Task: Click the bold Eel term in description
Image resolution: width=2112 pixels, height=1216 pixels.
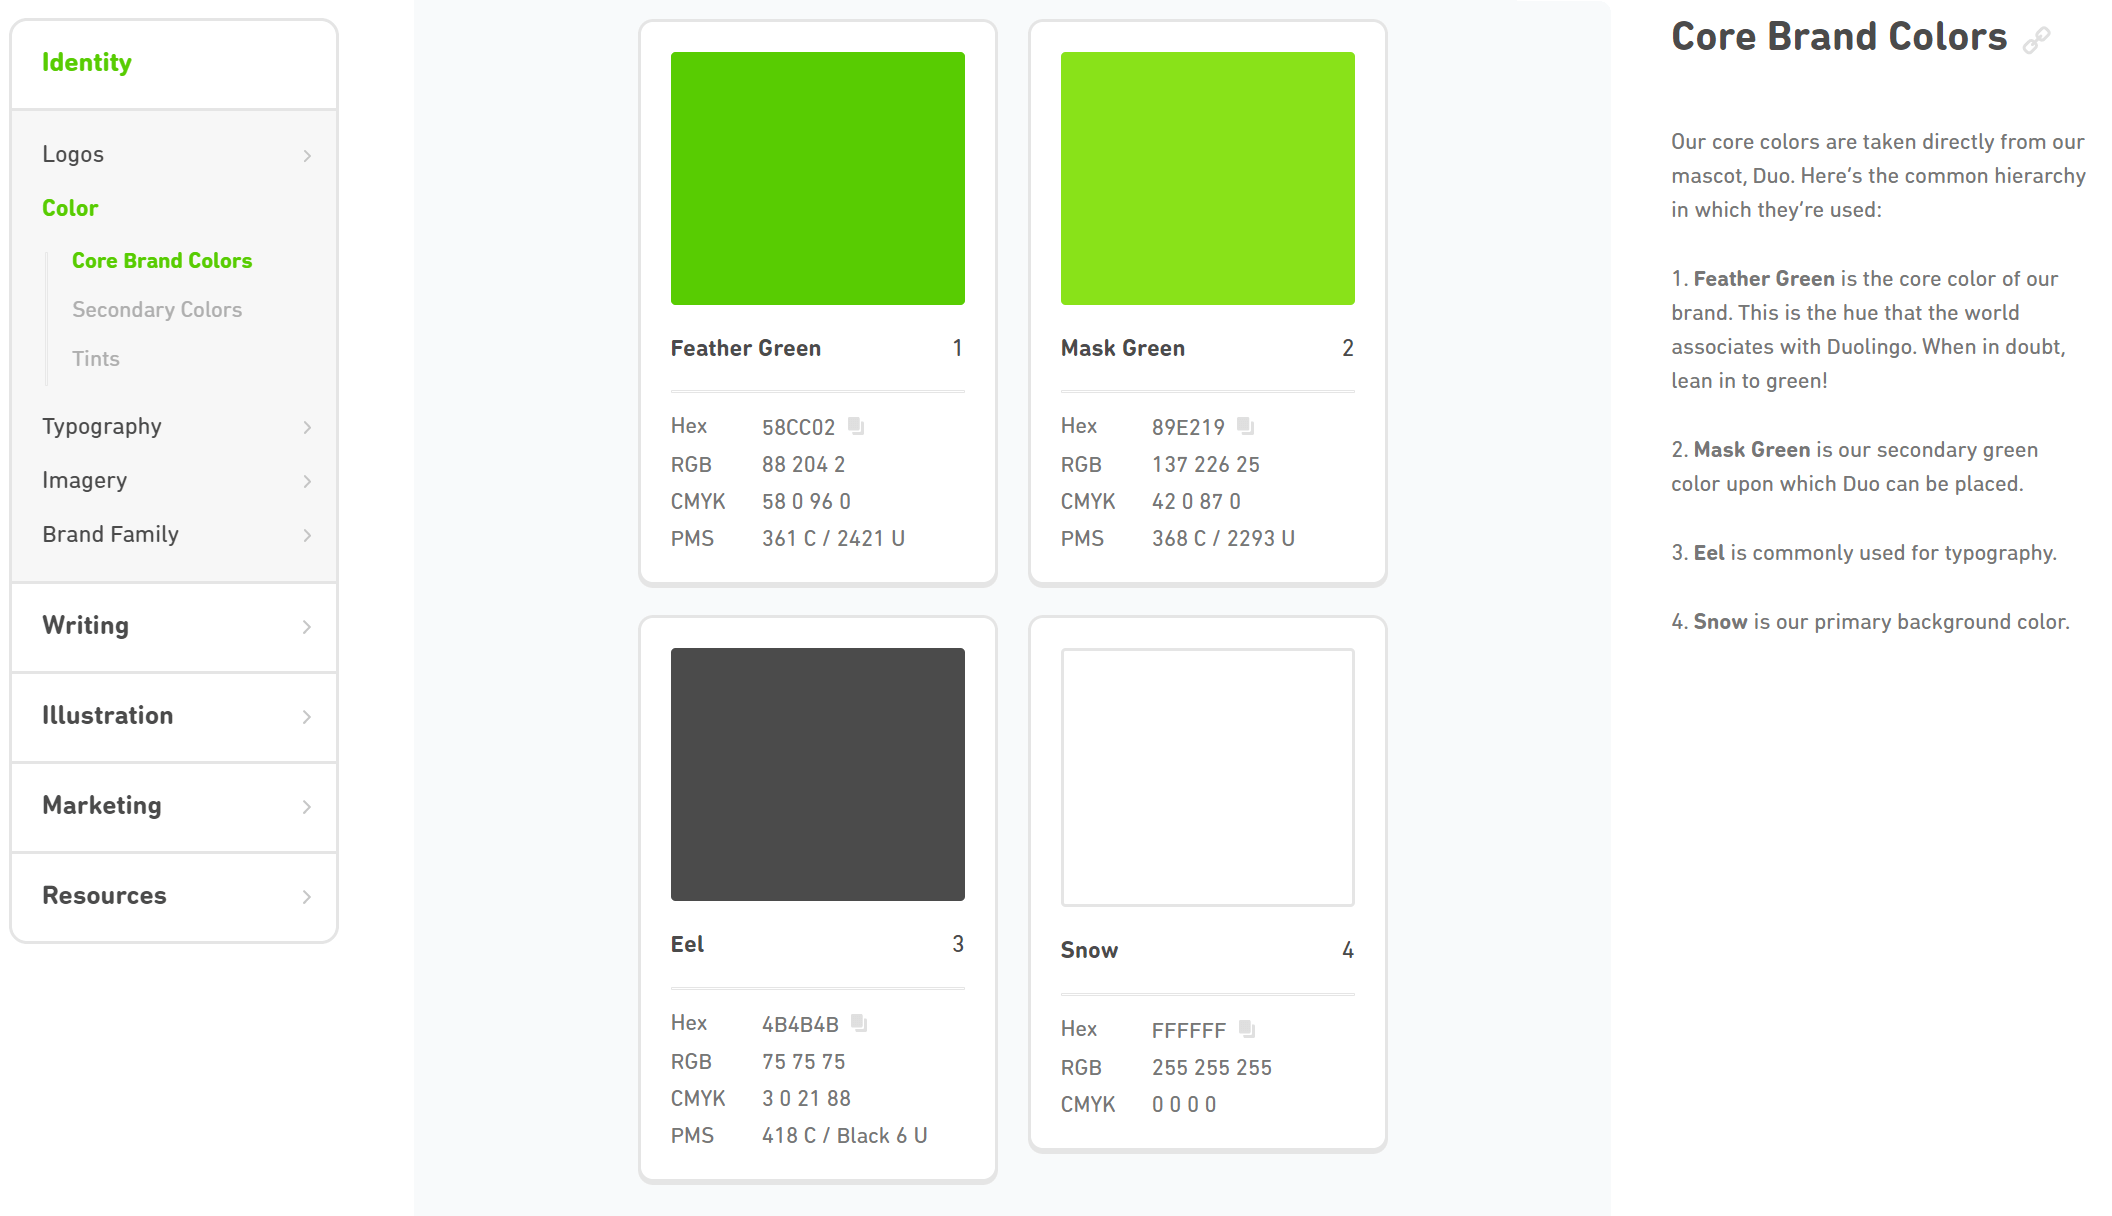Action: point(1709,553)
